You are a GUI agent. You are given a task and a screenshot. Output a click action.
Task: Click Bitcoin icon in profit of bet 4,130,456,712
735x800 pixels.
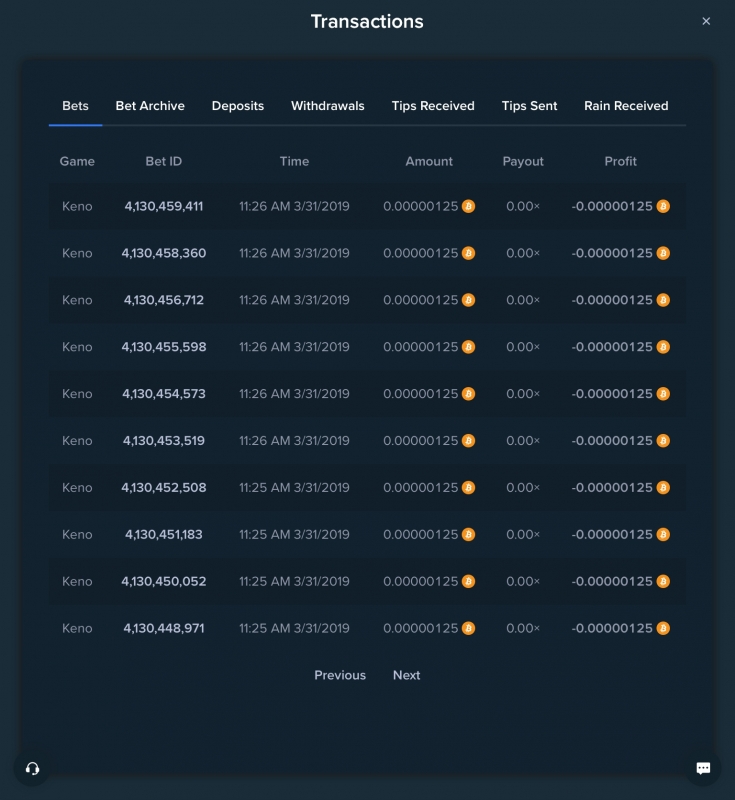tap(663, 300)
